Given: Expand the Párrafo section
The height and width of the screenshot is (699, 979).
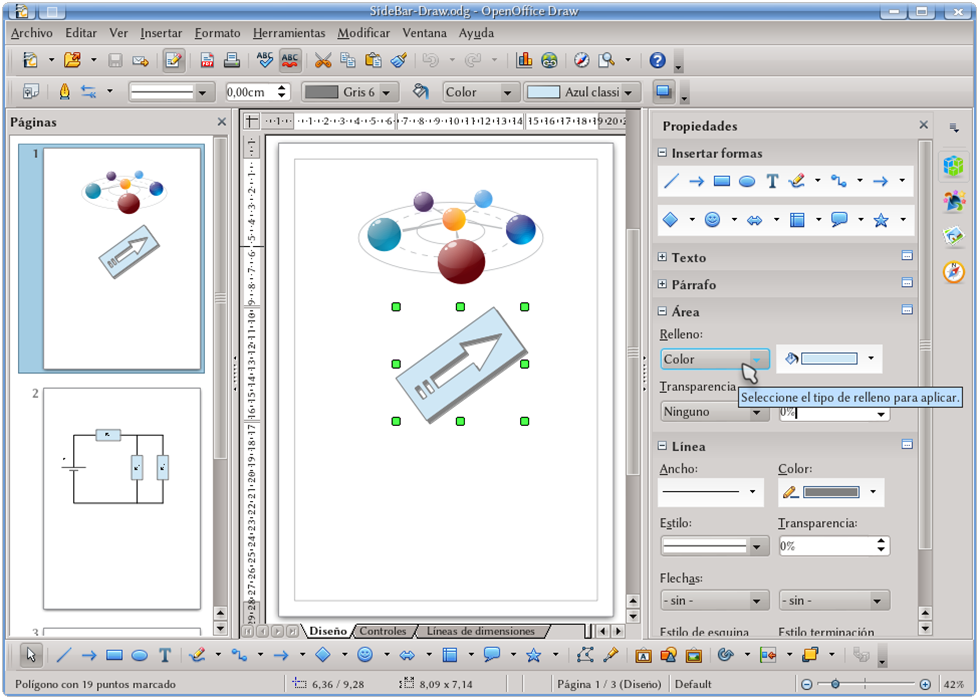Looking at the screenshot, I should click(662, 284).
